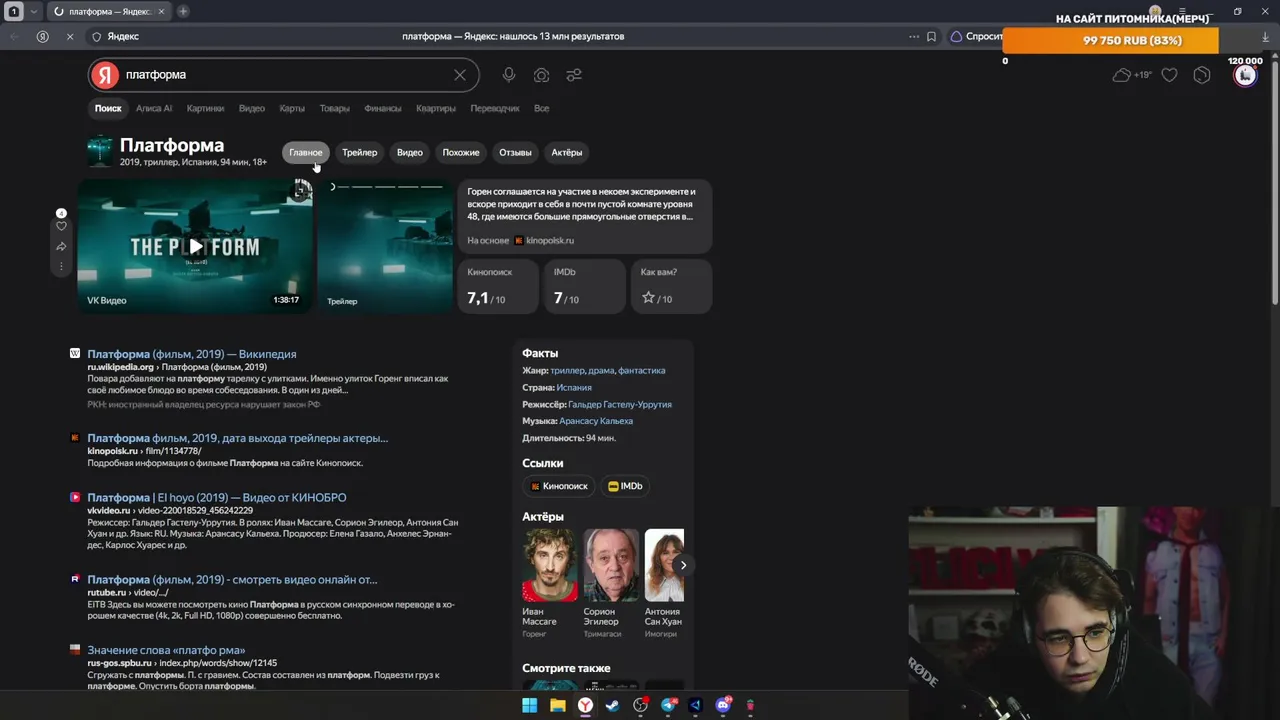1280x720 pixels.
Task: Open a new browser tab
Action: point(183,11)
